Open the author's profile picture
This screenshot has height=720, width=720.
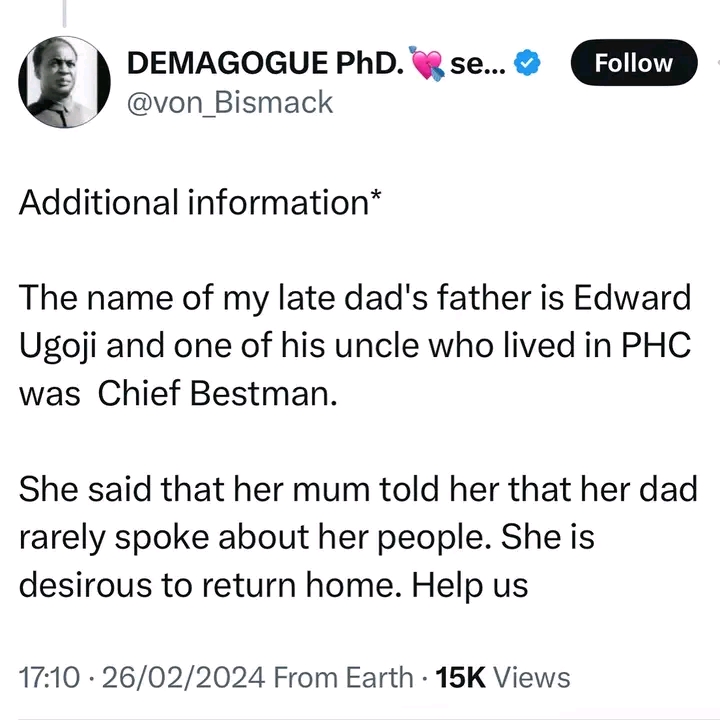coord(64,80)
